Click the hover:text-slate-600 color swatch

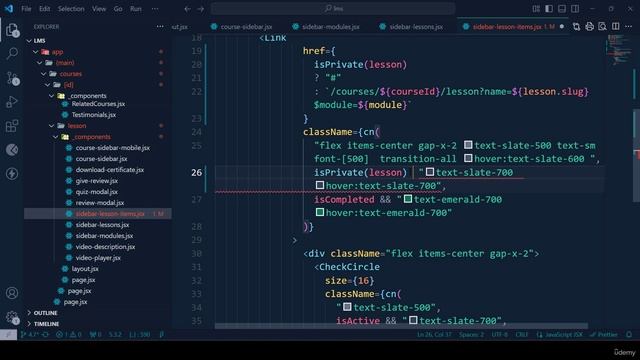coord(468,158)
